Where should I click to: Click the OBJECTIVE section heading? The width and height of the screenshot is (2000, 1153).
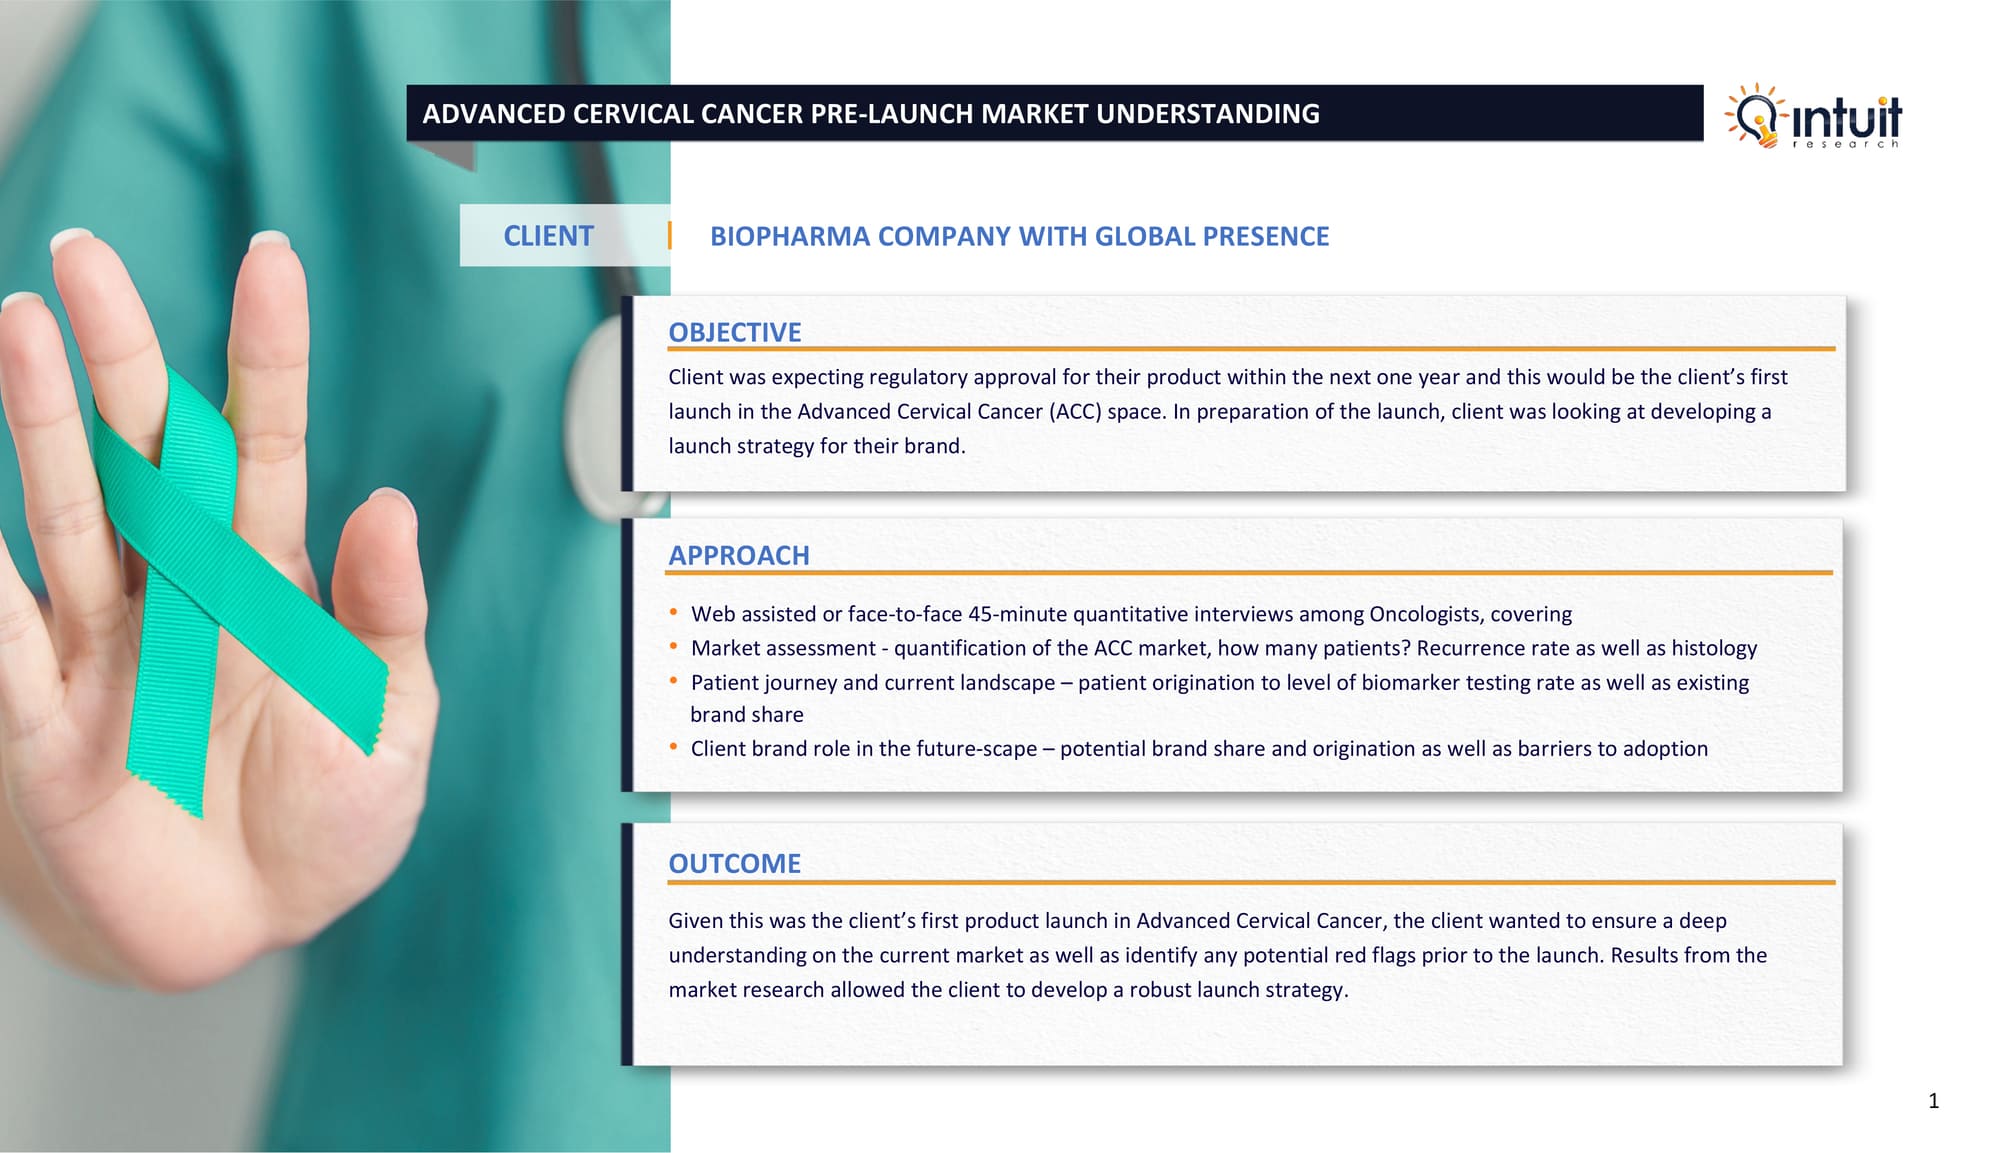pos(734,332)
